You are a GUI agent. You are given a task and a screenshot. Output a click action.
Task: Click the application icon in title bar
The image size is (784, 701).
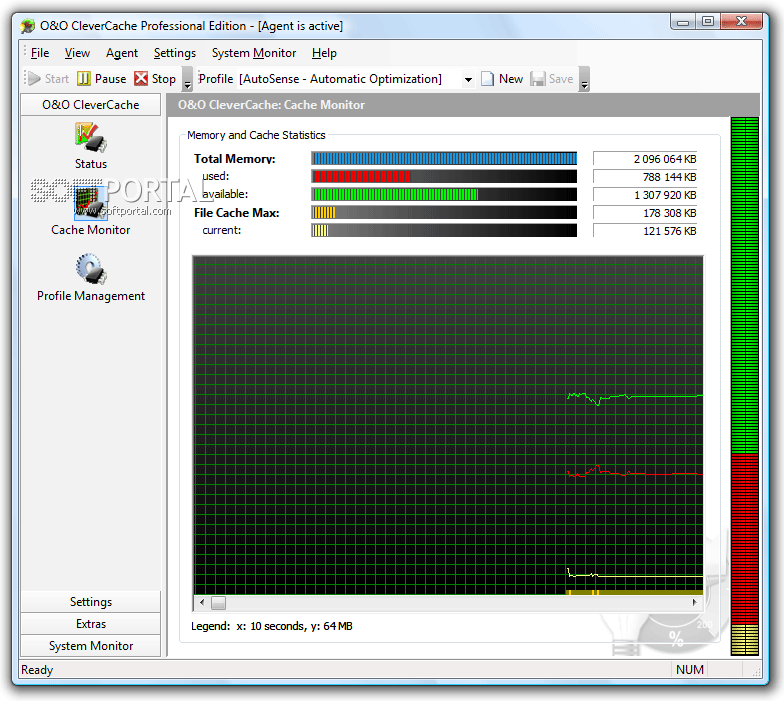pyautogui.click(x=28, y=26)
